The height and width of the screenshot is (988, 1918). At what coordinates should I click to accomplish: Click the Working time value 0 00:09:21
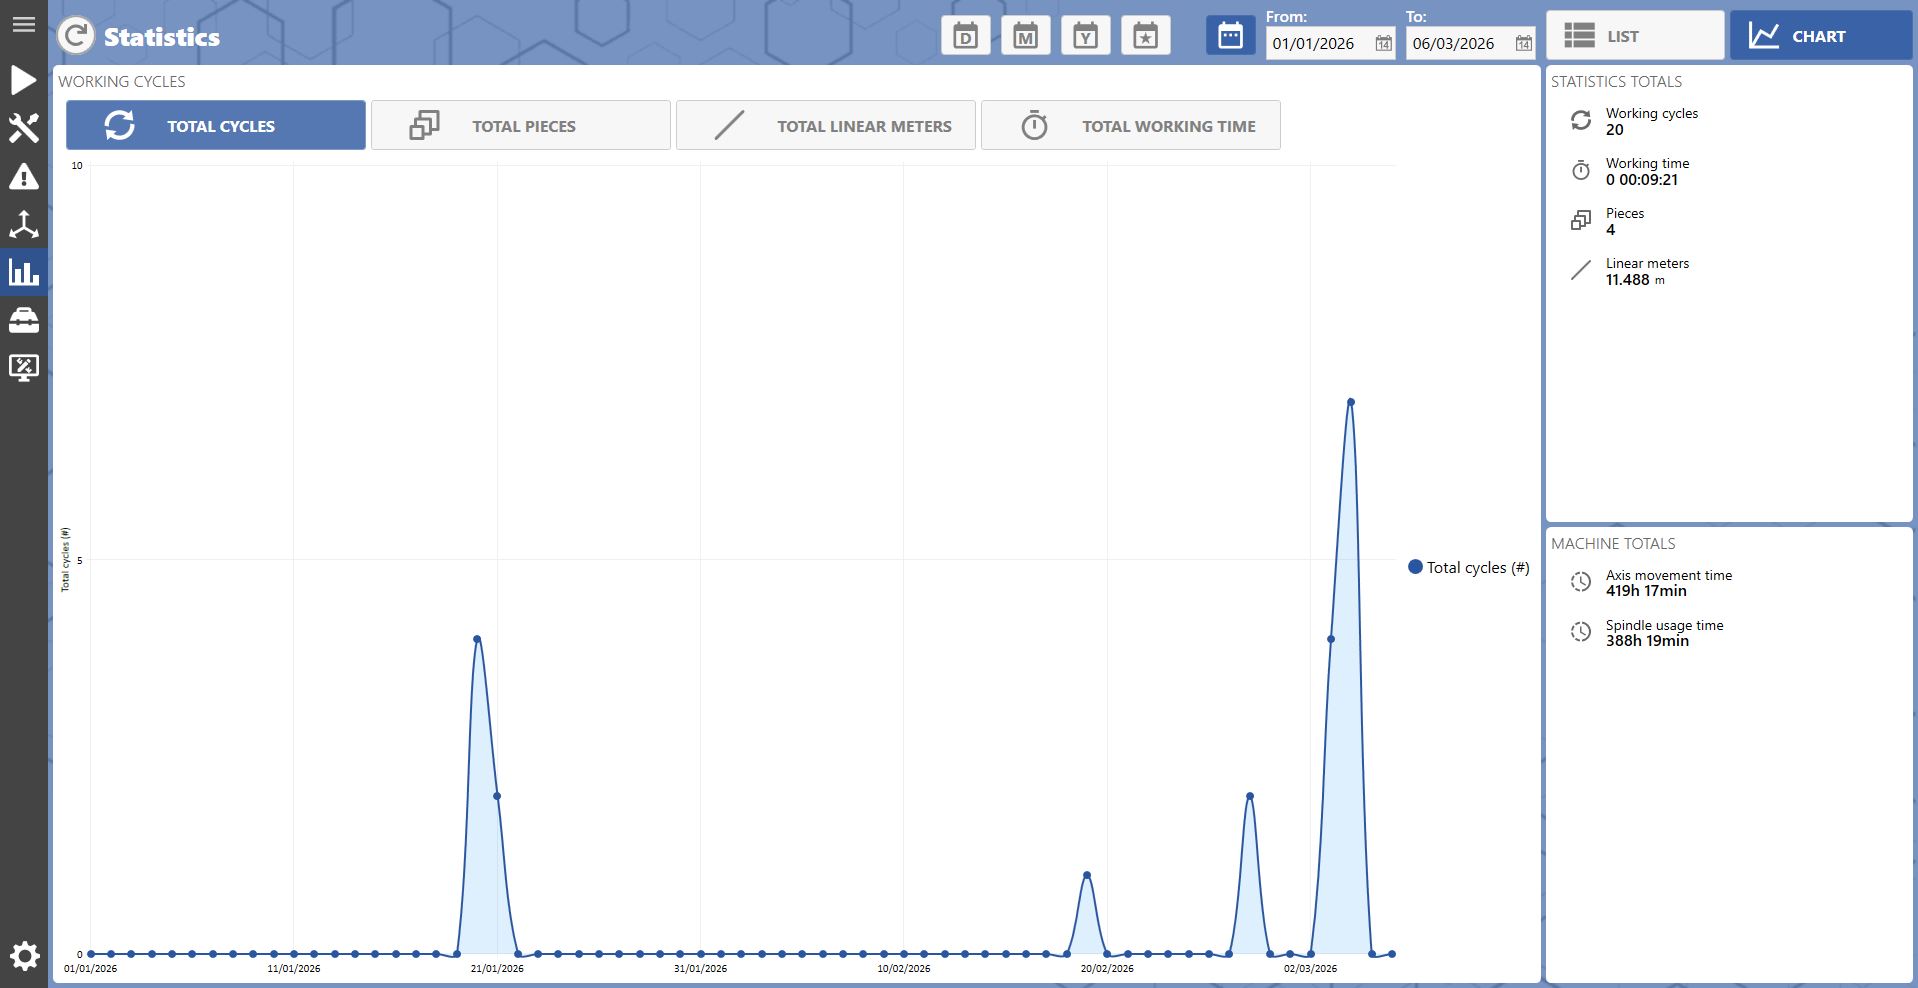point(1642,180)
